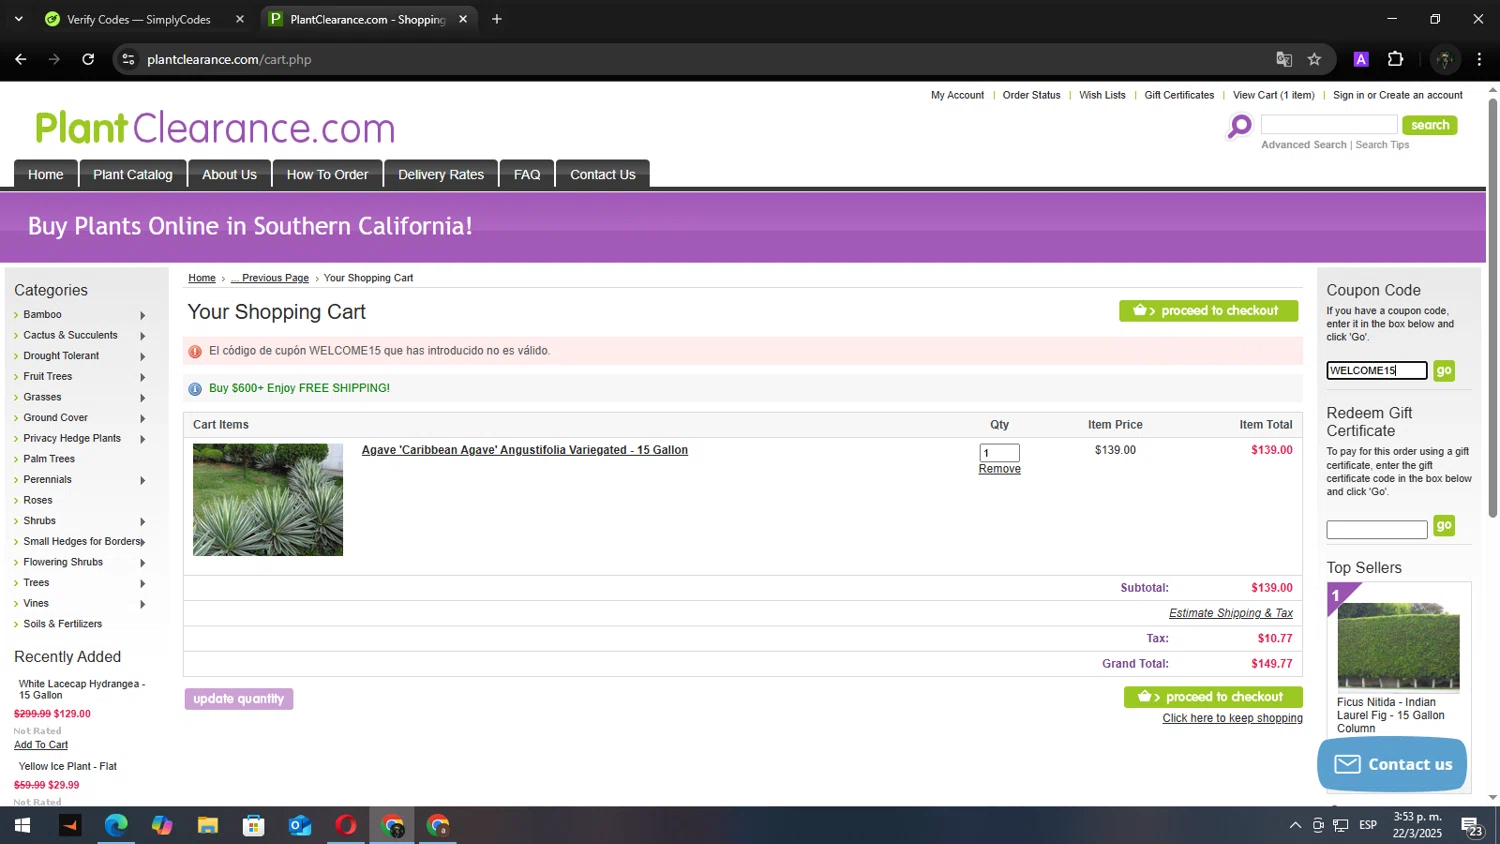Click bottom proceed to checkout button

pyautogui.click(x=1213, y=697)
